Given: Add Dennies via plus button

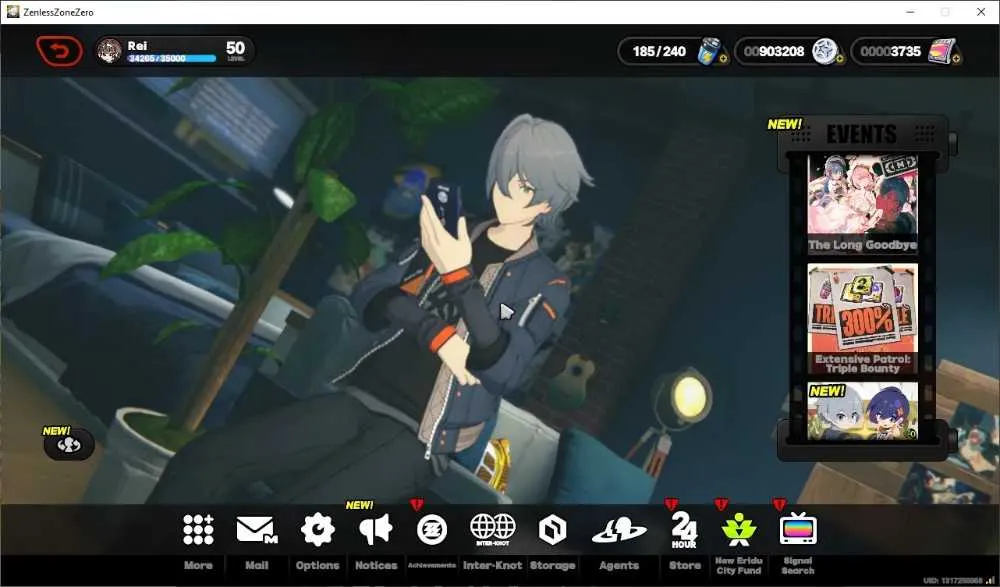Looking at the screenshot, I should pos(840,59).
